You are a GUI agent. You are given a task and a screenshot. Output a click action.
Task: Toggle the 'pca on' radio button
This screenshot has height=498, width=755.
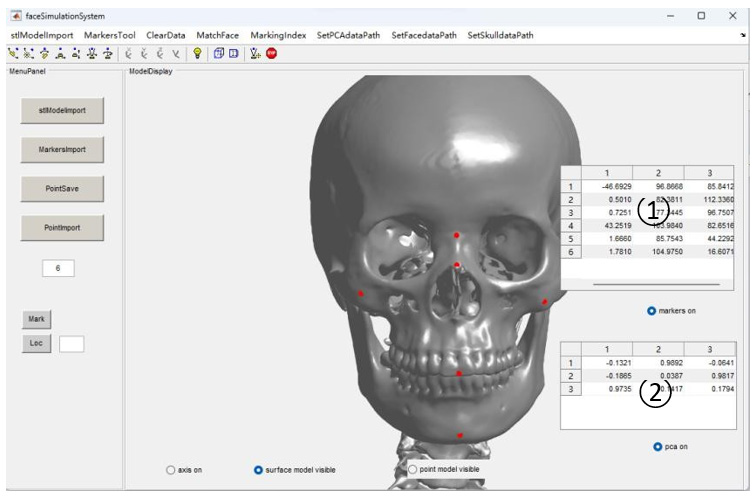[658, 446]
